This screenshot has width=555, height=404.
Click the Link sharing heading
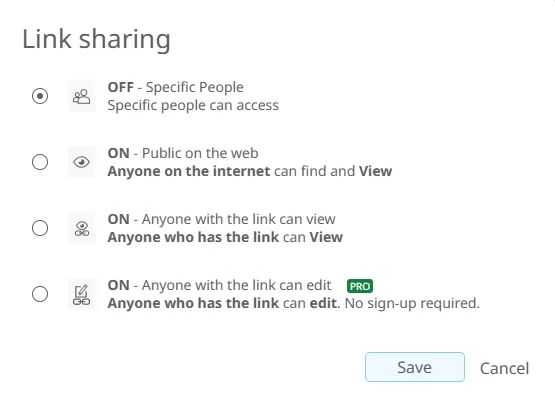(x=96, y=39)
